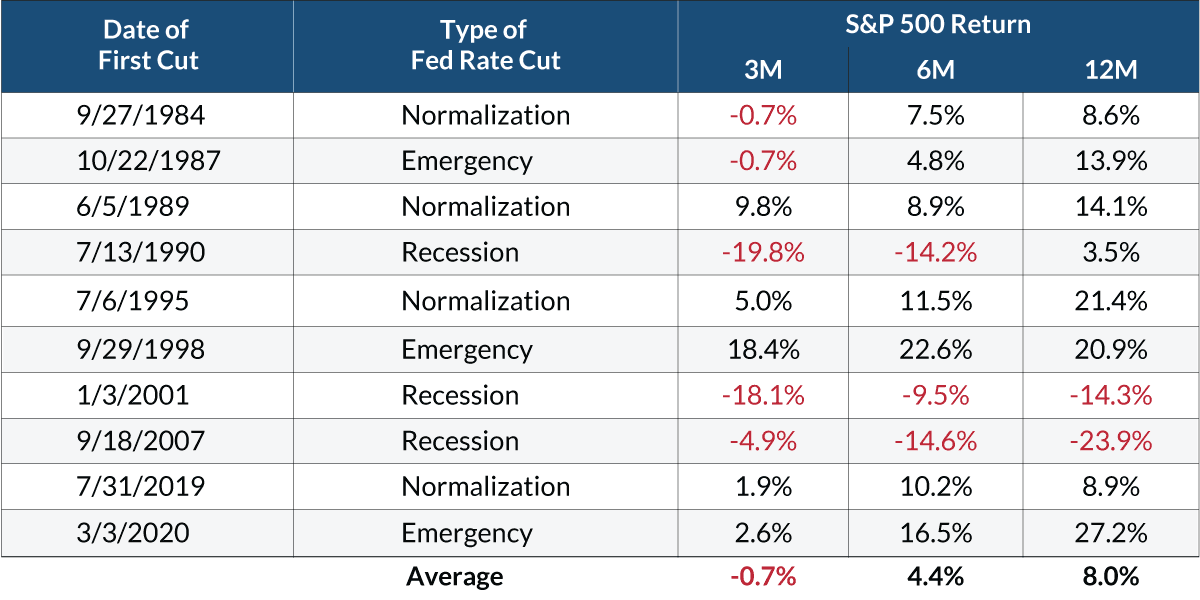
Task: Click the "S&P 500 Return" header
Action: (936, 23)
